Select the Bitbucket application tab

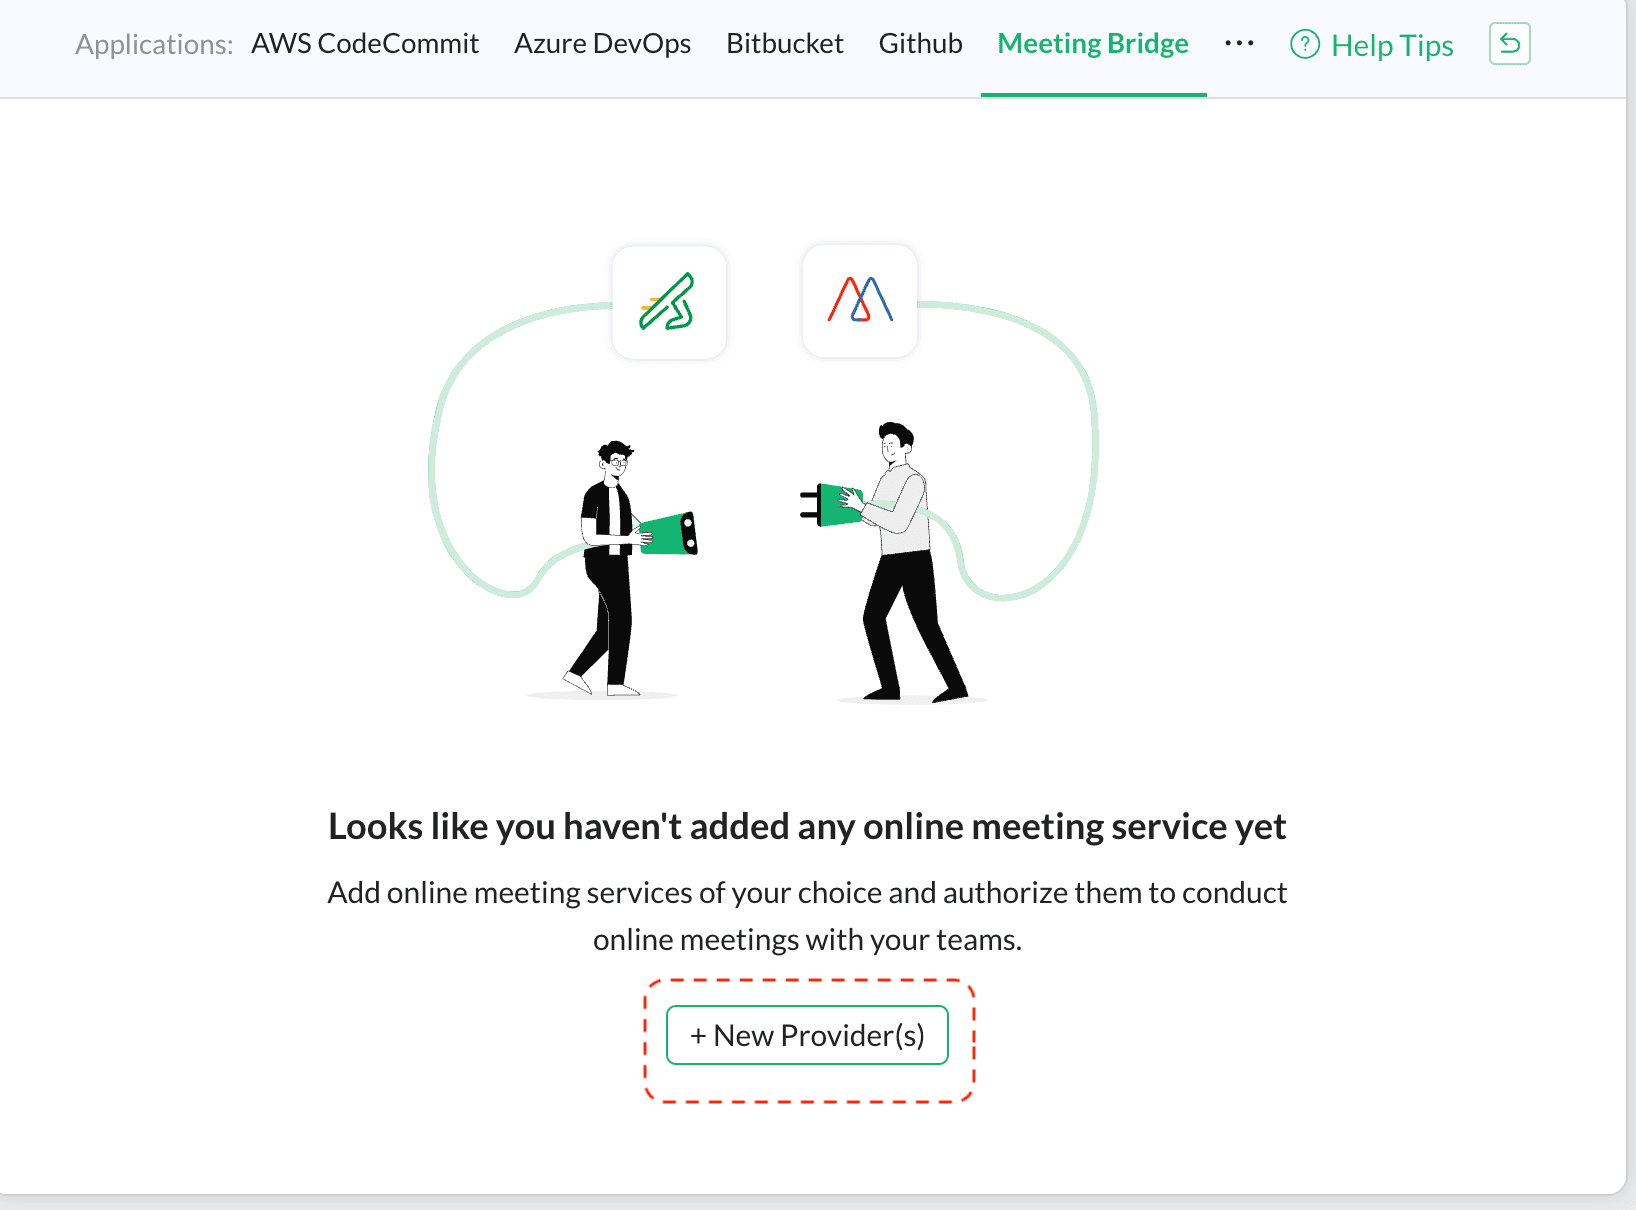pyautogui.click(x=785, y=44)
